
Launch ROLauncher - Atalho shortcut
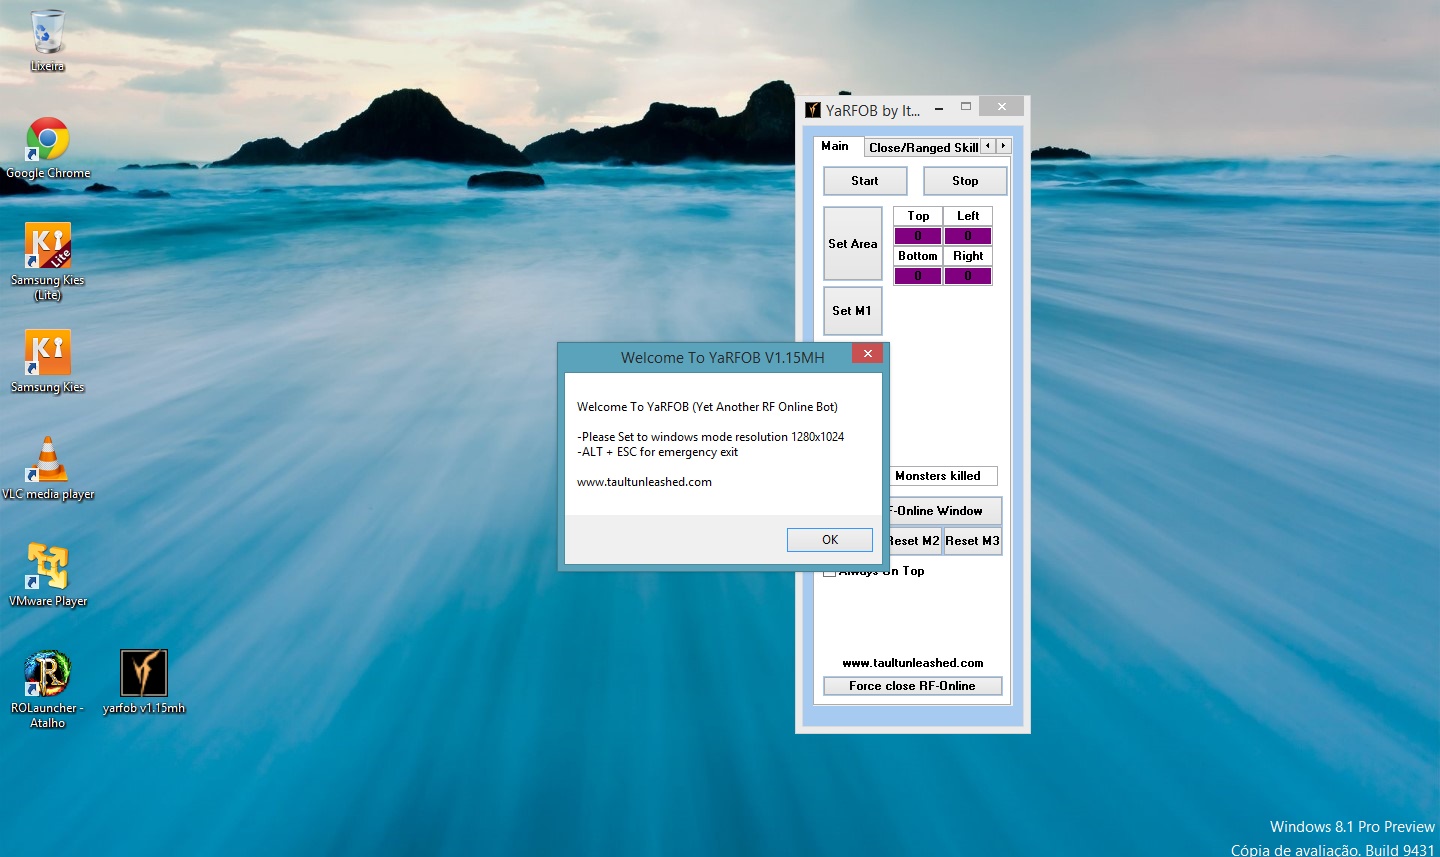point(47,689)
